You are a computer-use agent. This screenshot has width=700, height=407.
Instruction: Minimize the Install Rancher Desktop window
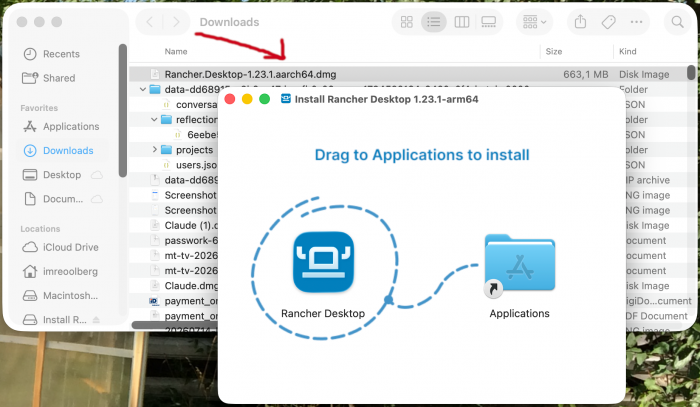(x=247, y=99)
